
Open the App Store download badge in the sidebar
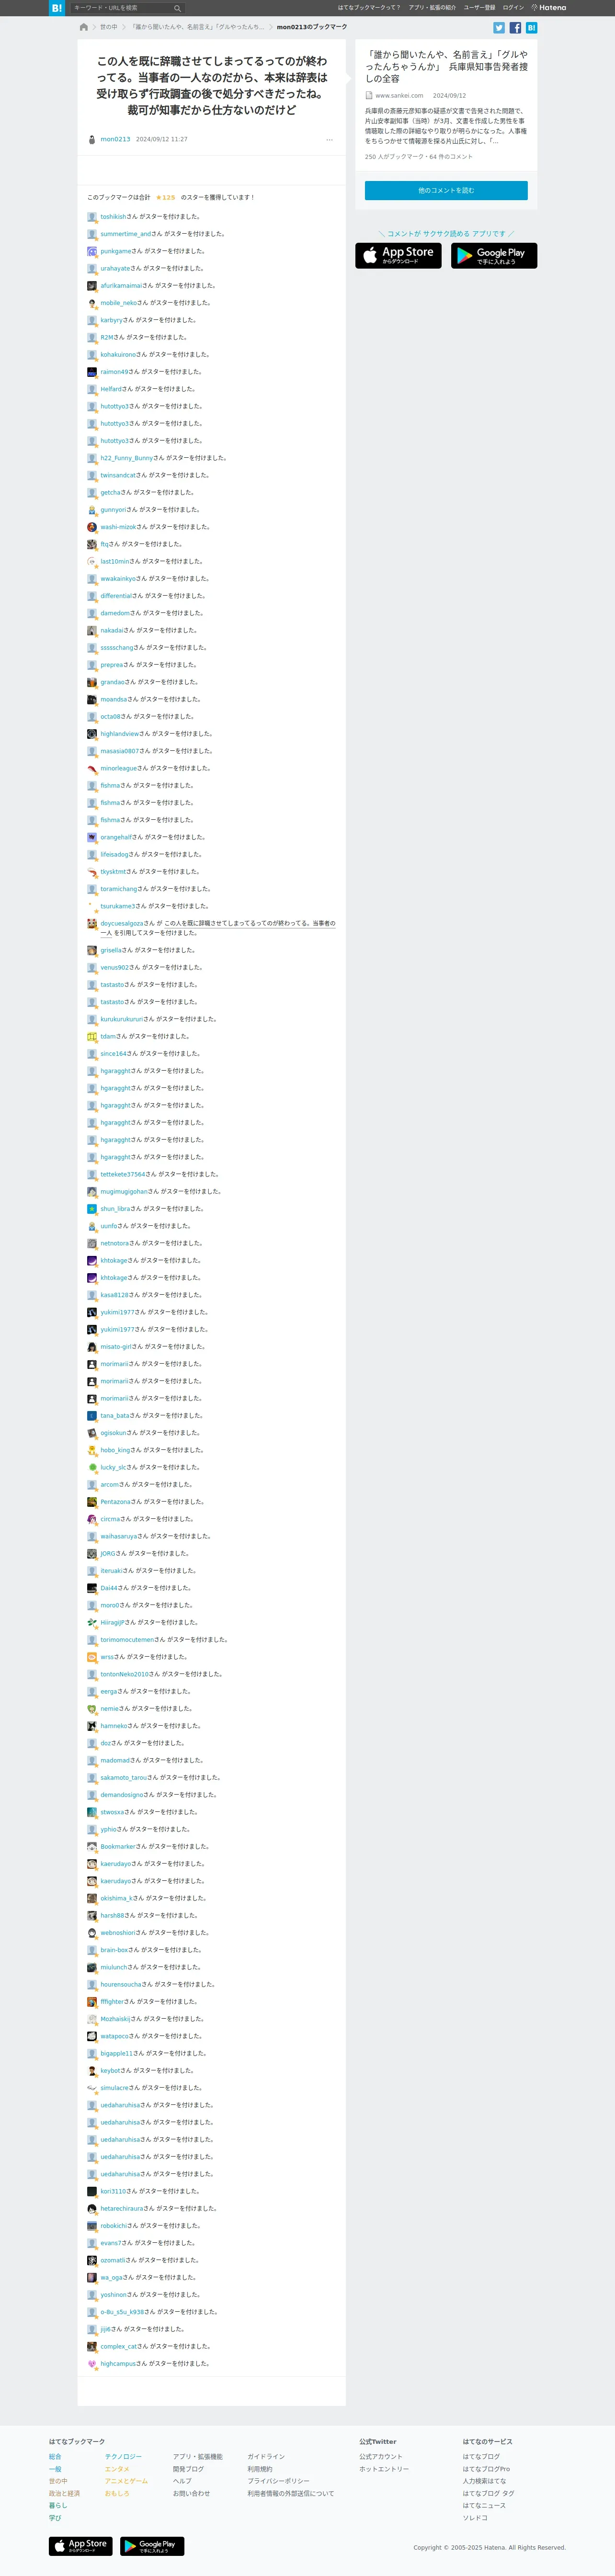[x=398, y=256]
